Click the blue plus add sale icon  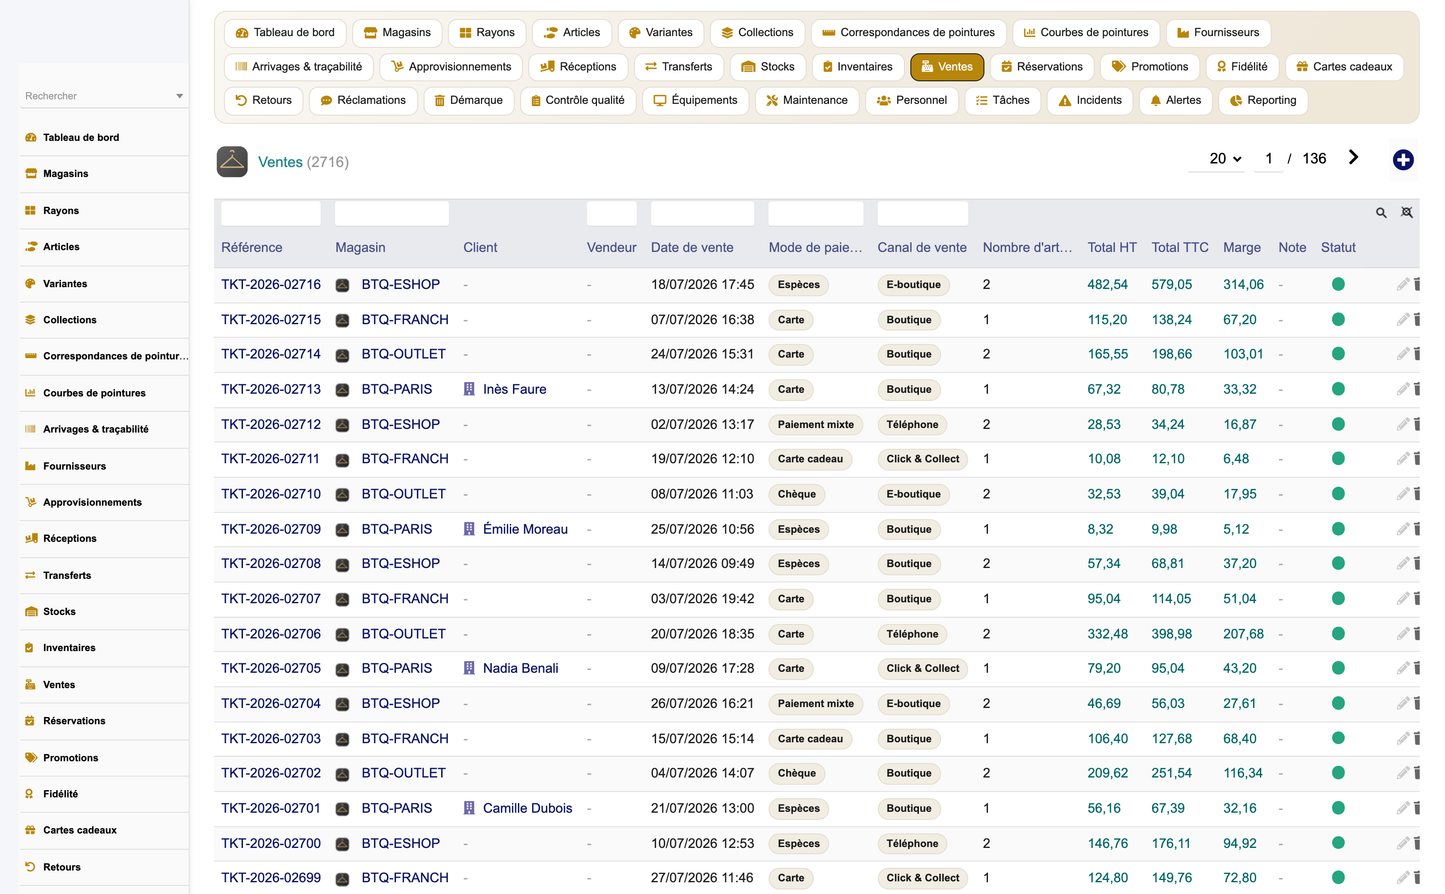point(1403,160)
